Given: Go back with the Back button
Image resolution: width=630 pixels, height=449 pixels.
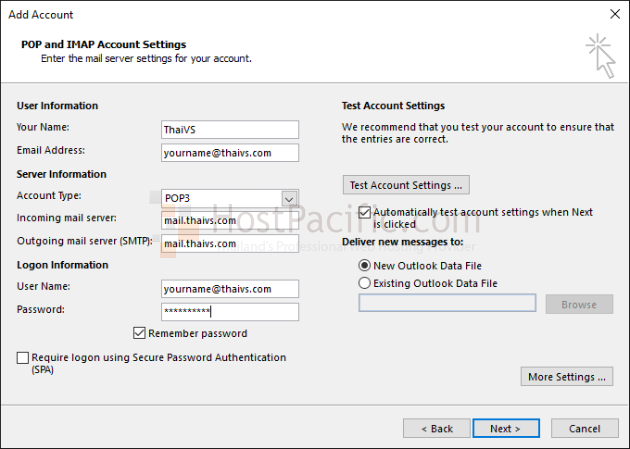Looking at the screenshot, I should coord(437,429).
